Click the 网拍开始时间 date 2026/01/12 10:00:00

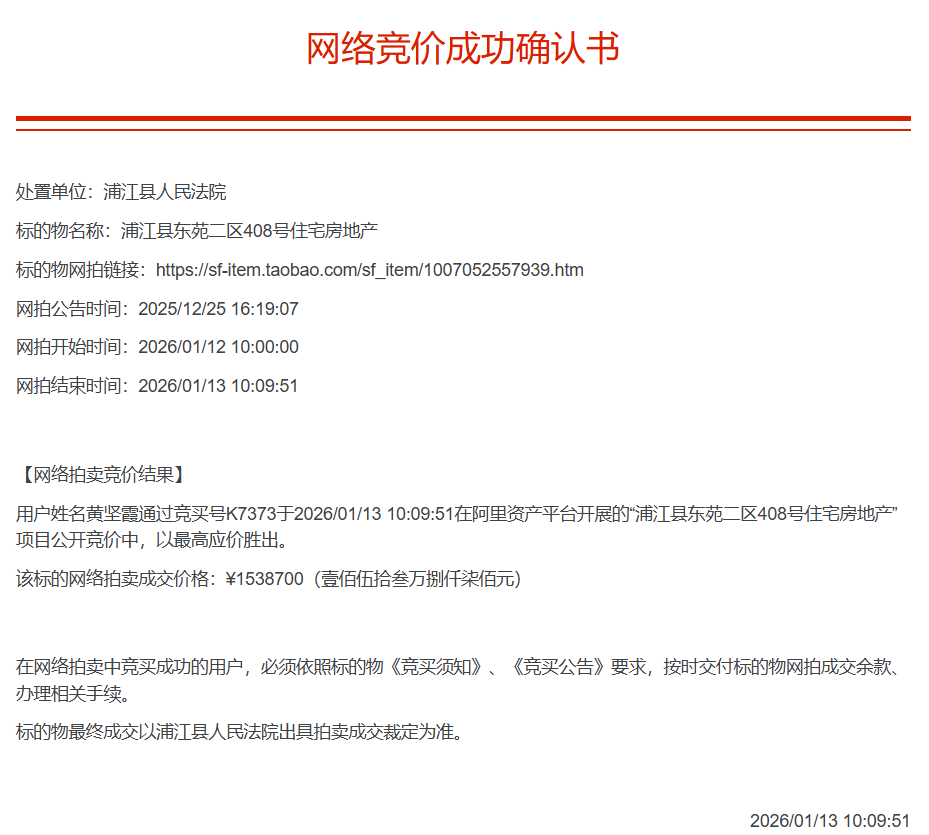[218, 347]
